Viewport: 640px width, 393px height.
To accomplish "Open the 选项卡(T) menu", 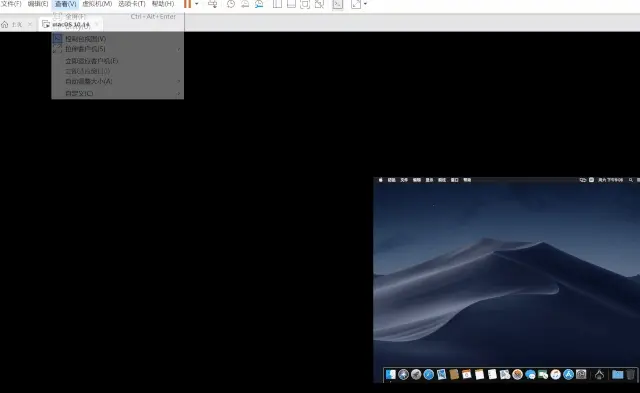I will click(131, 4).
